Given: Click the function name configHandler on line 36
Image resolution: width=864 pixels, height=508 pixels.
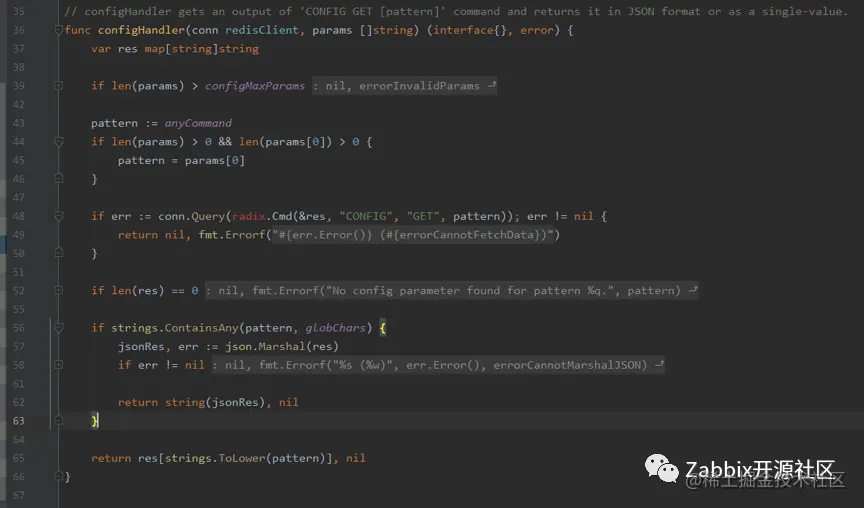Looking at the screenshot, I should coord(141,30).
